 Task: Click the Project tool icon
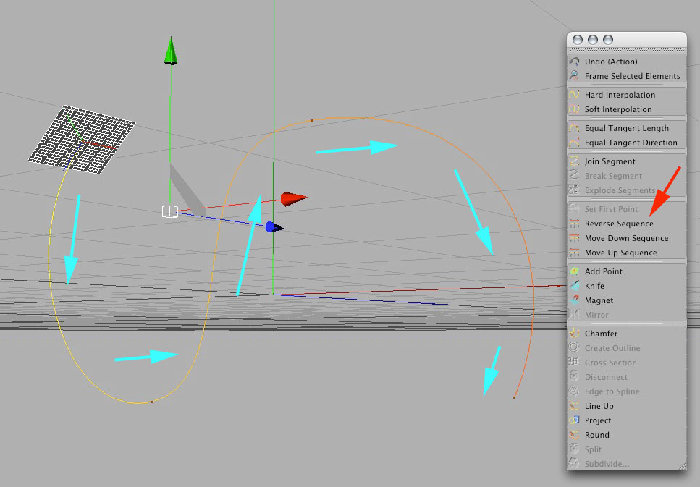[x=575, y=420]
